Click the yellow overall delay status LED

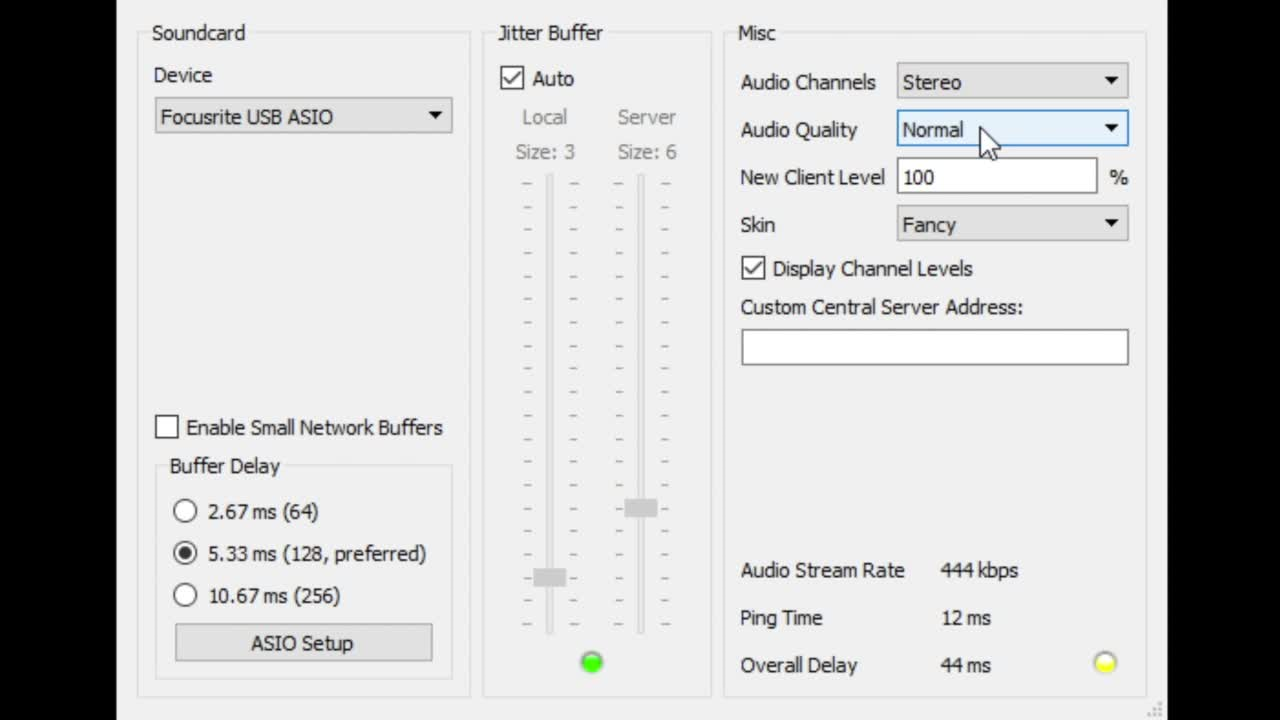(x=1104, y=663)
